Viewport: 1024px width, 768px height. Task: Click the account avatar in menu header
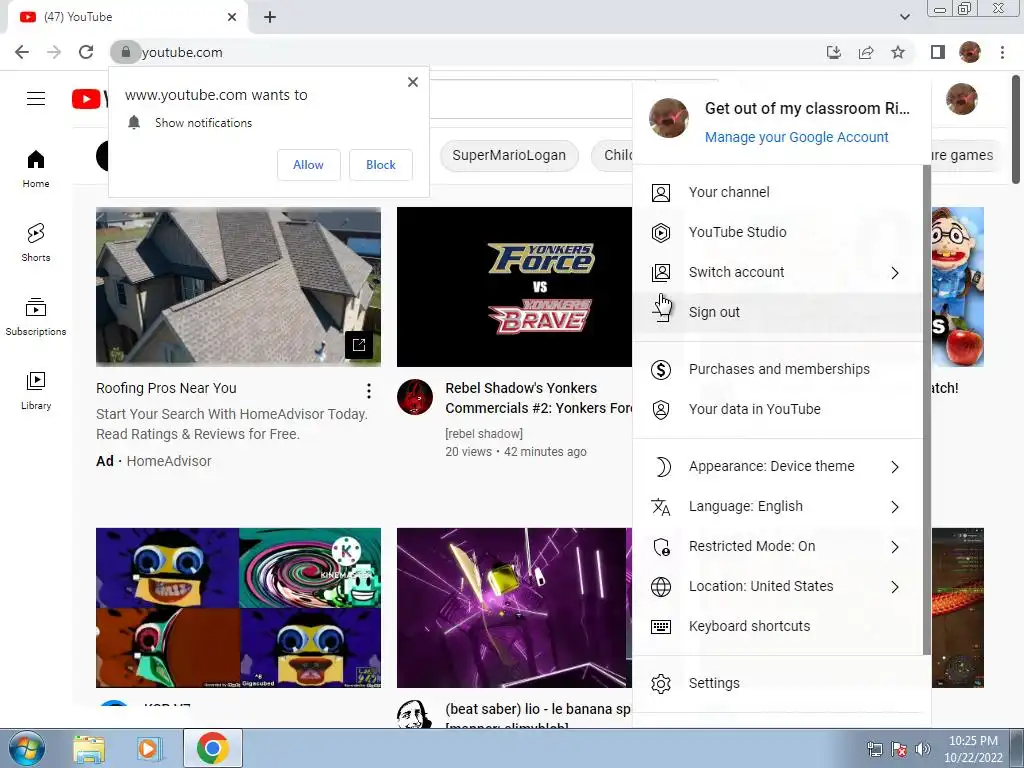(x=668, y=118)
